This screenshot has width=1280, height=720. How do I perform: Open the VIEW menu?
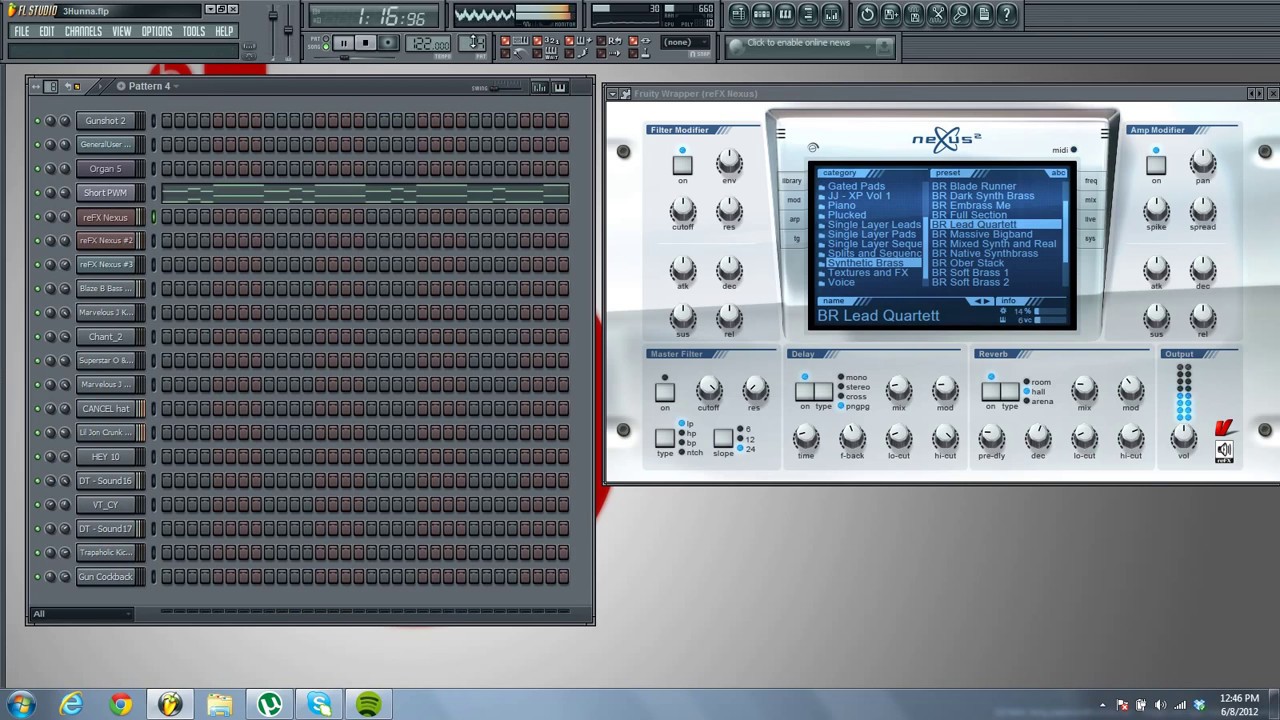pos(121,31)
